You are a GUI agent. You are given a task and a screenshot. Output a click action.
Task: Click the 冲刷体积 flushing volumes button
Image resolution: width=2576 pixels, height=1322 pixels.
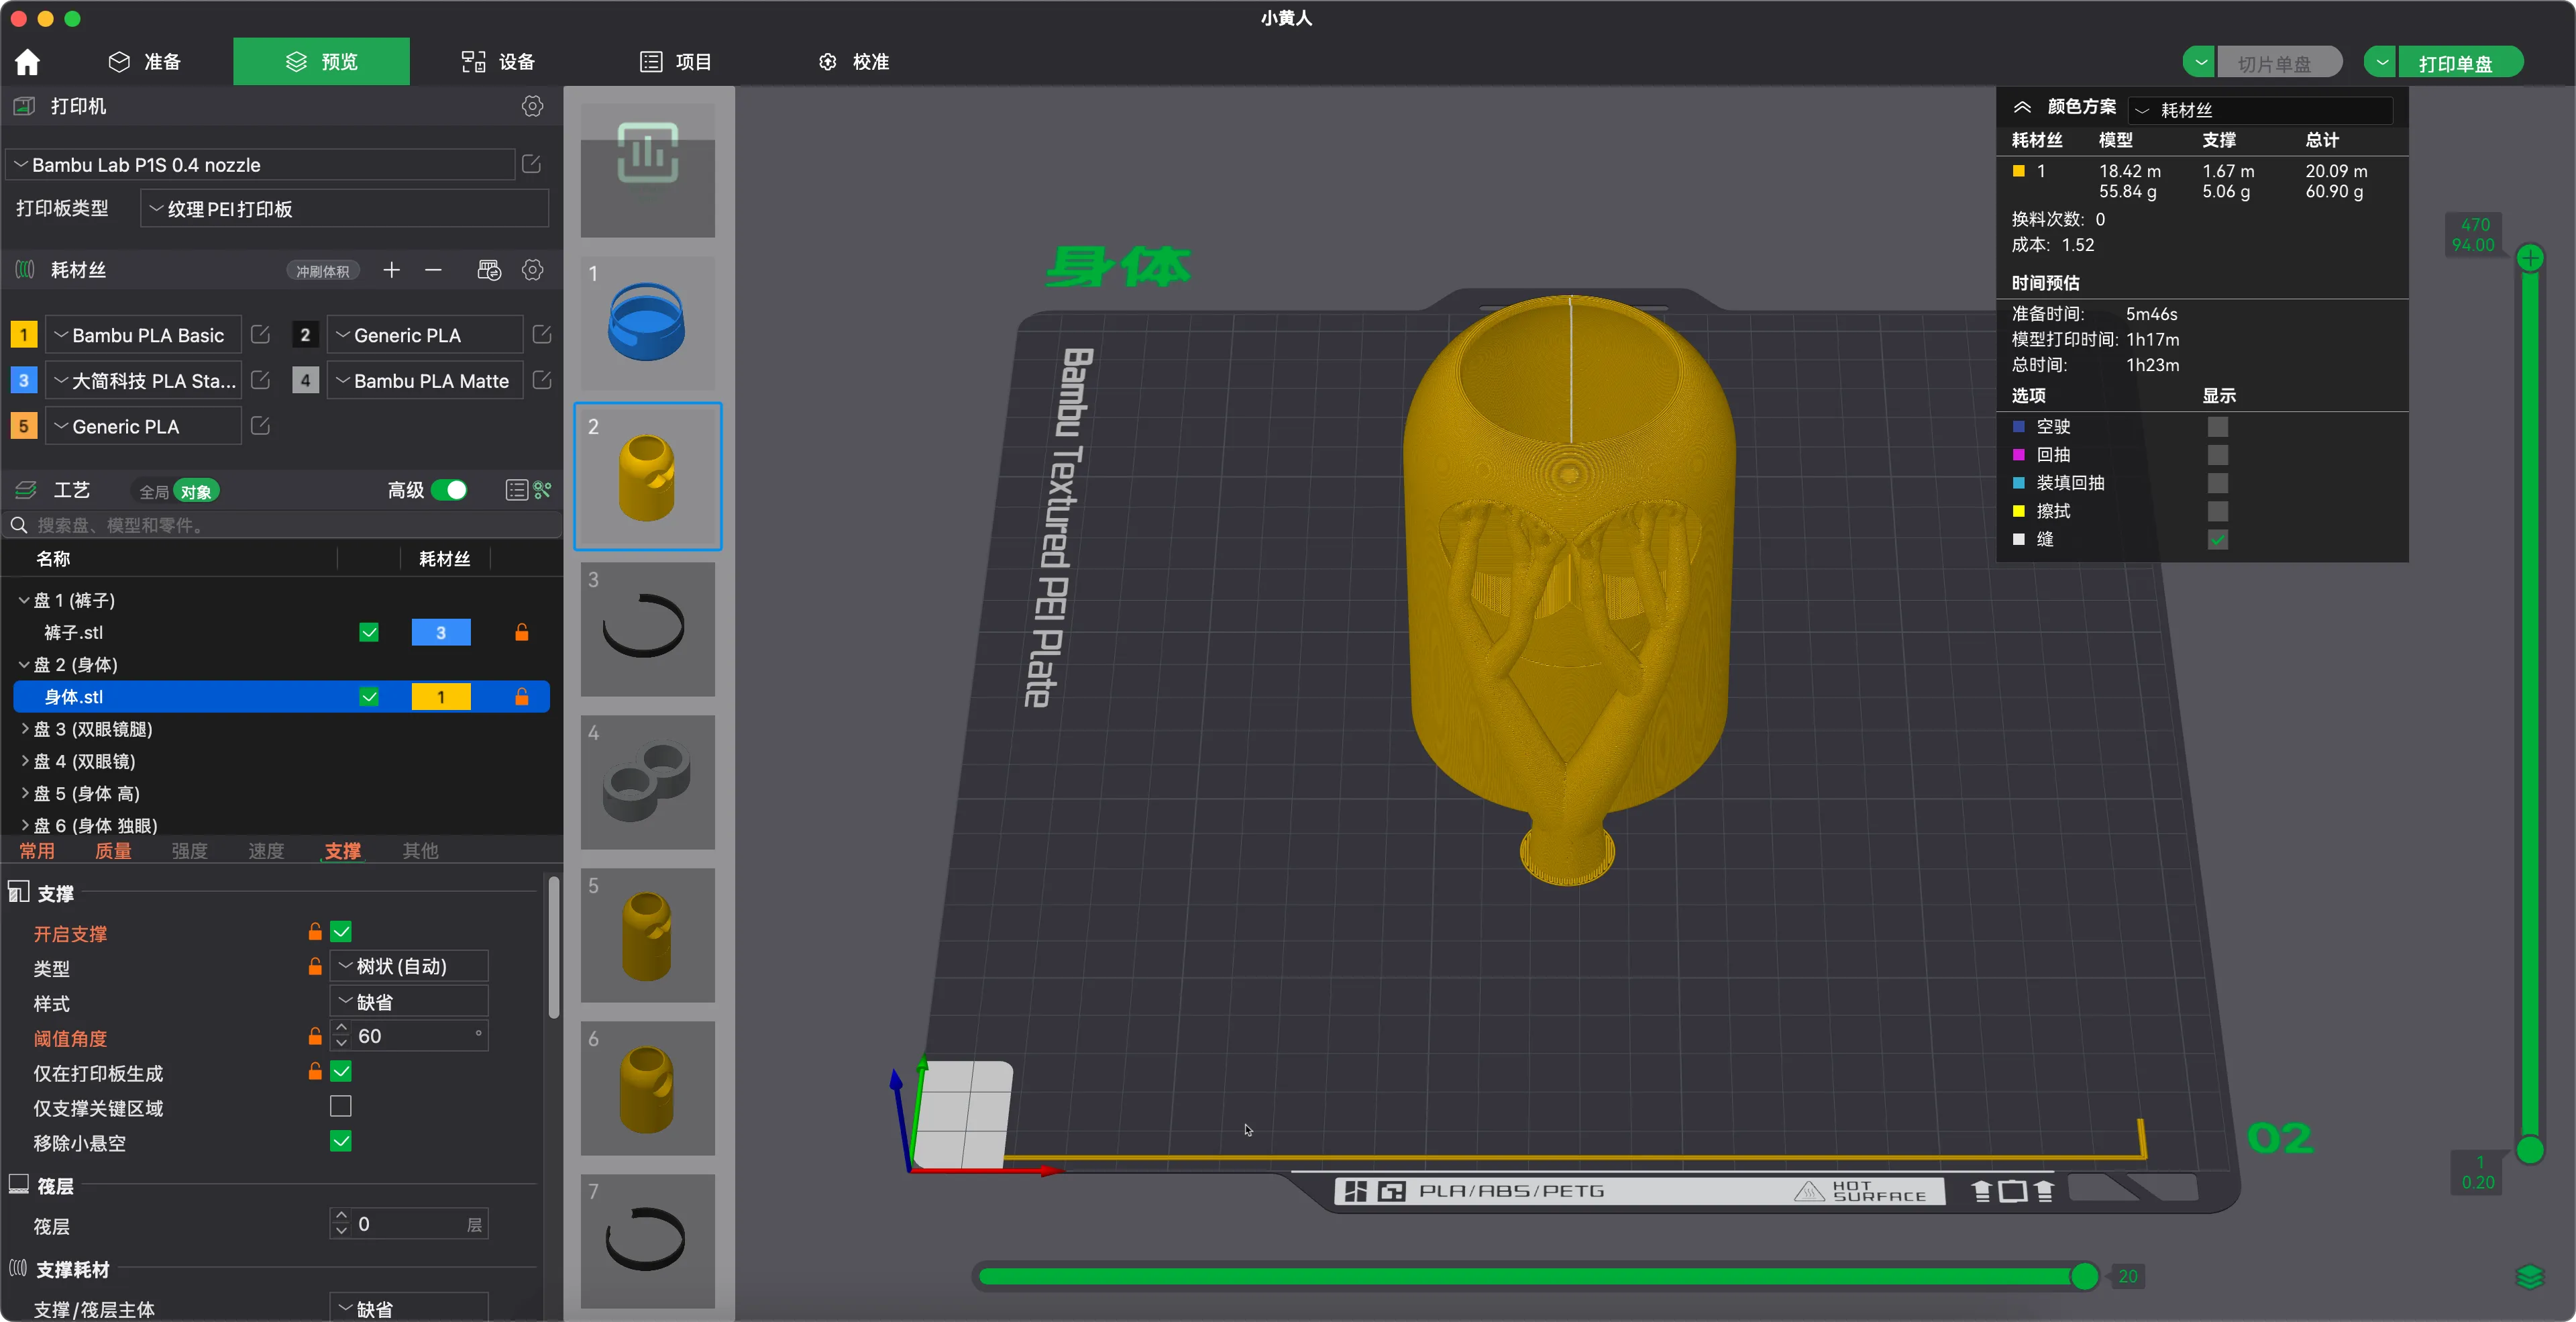coord(322,271)
